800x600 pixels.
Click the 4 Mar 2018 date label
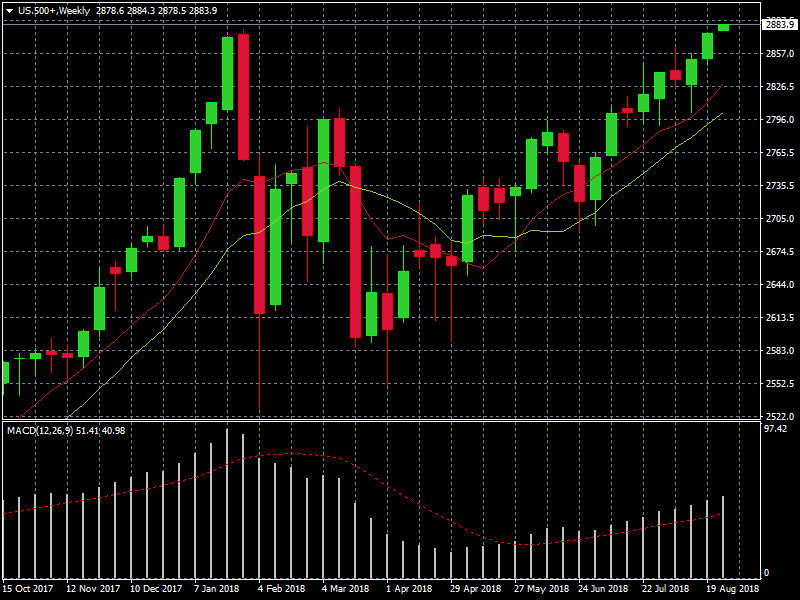[345, 590]
